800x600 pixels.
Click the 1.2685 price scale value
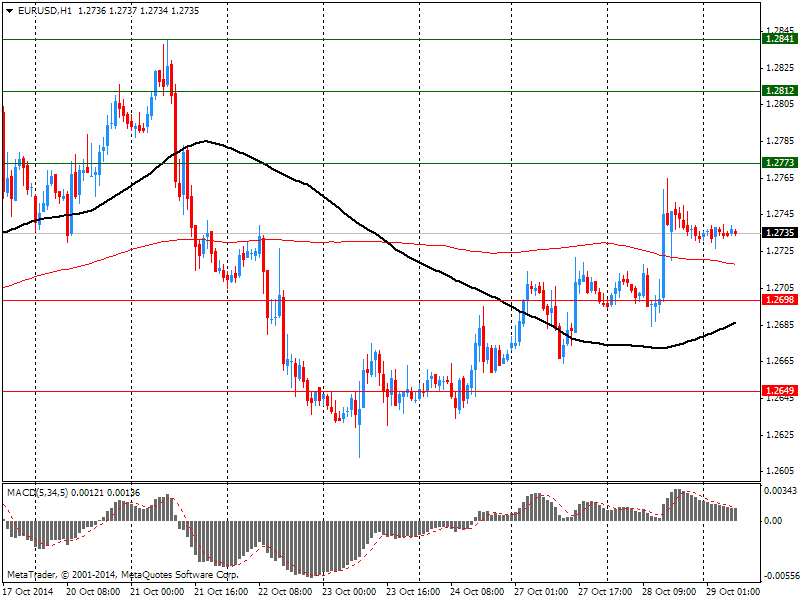[780, 324]
